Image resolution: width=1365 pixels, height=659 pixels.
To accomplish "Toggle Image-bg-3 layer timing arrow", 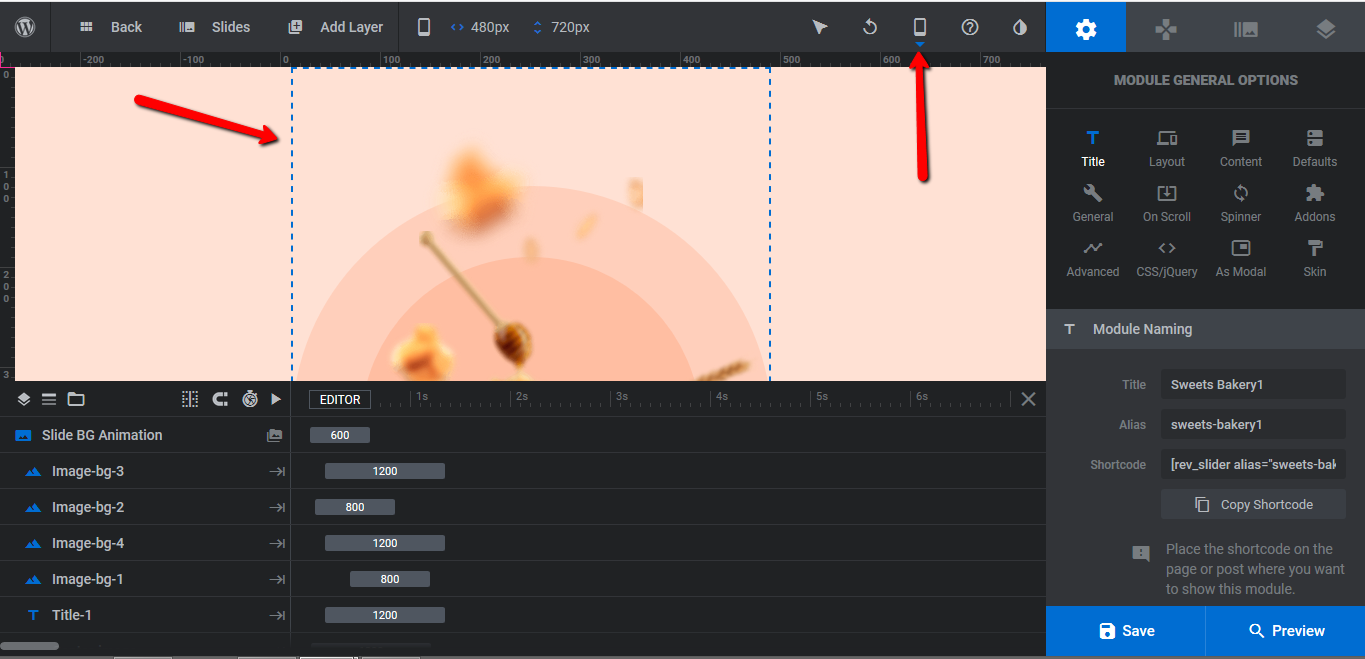I will point(277,471).
